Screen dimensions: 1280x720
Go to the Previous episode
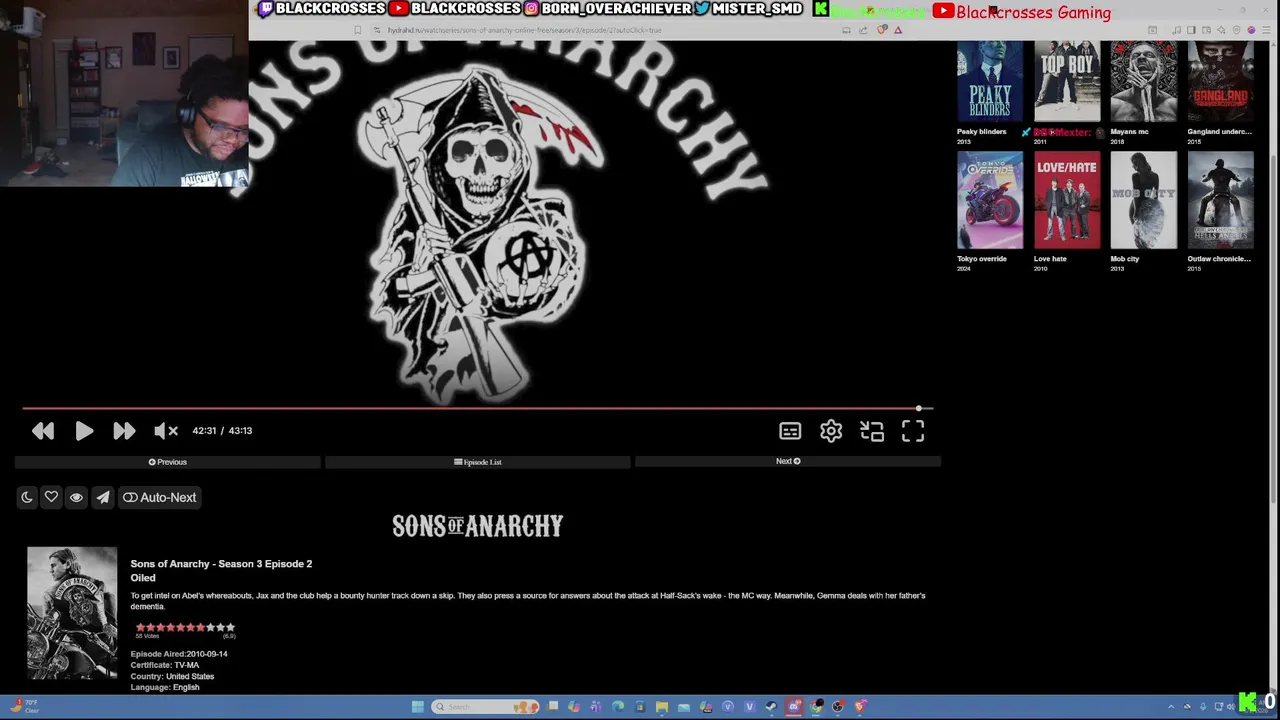[168, 462]
